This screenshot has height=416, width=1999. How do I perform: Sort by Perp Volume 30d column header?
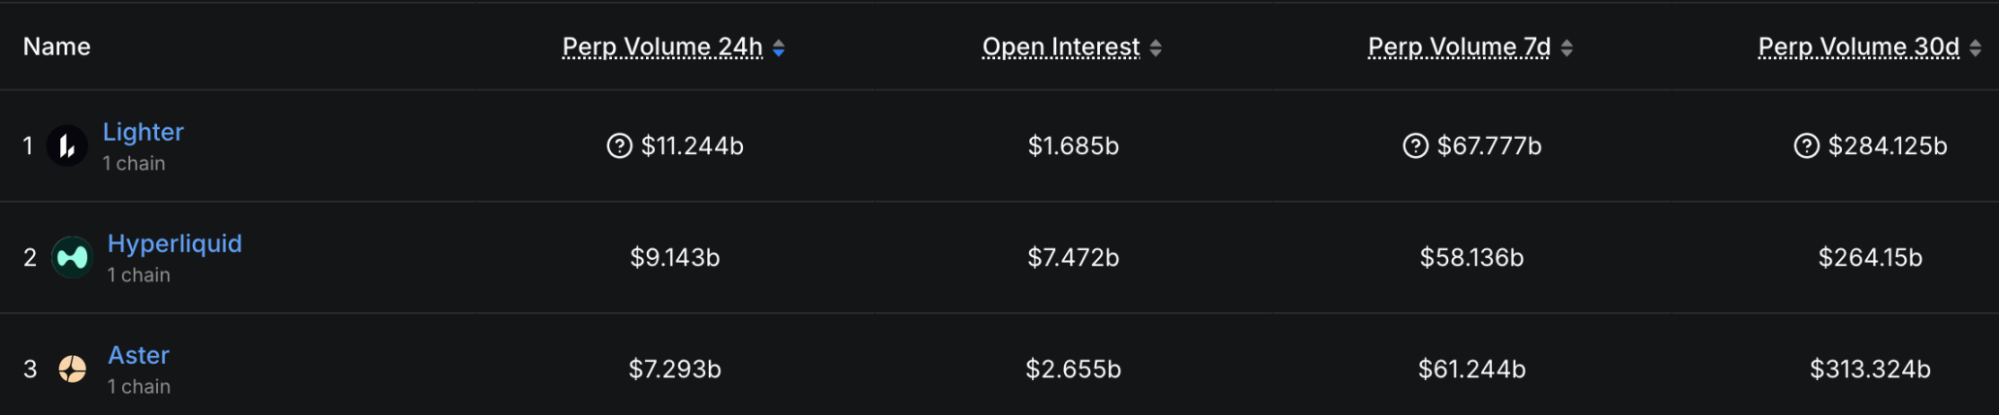point(1858,47)
